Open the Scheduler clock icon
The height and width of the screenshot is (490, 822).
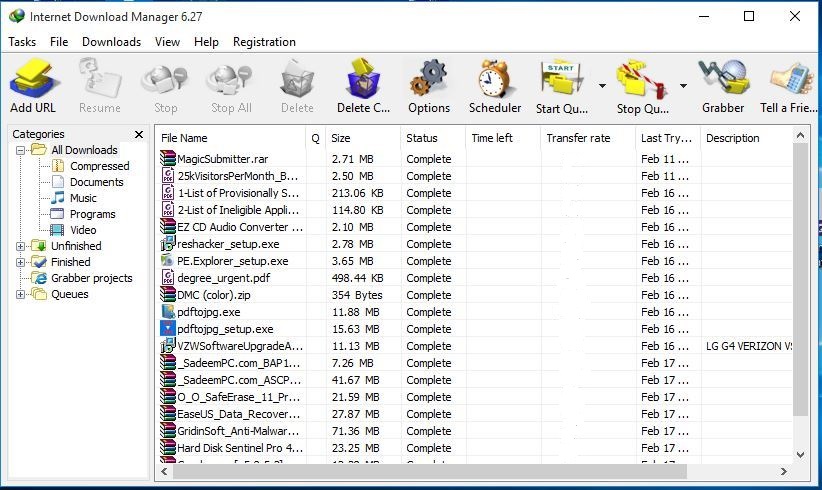494,79
